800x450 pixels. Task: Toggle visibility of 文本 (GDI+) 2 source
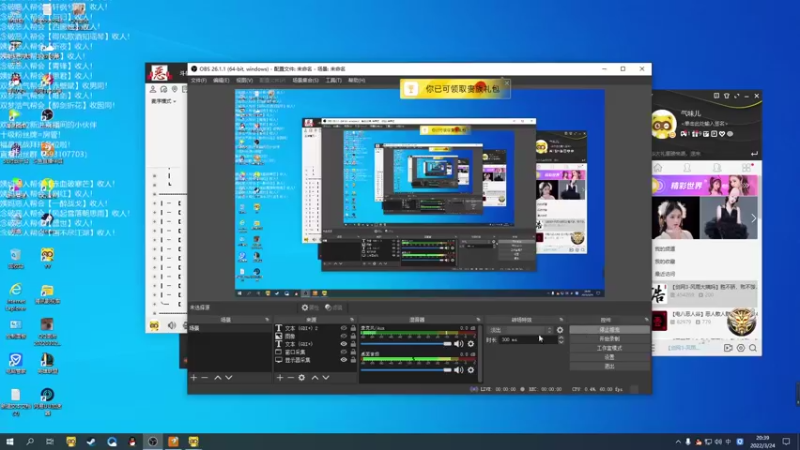(x=343, y=328)
